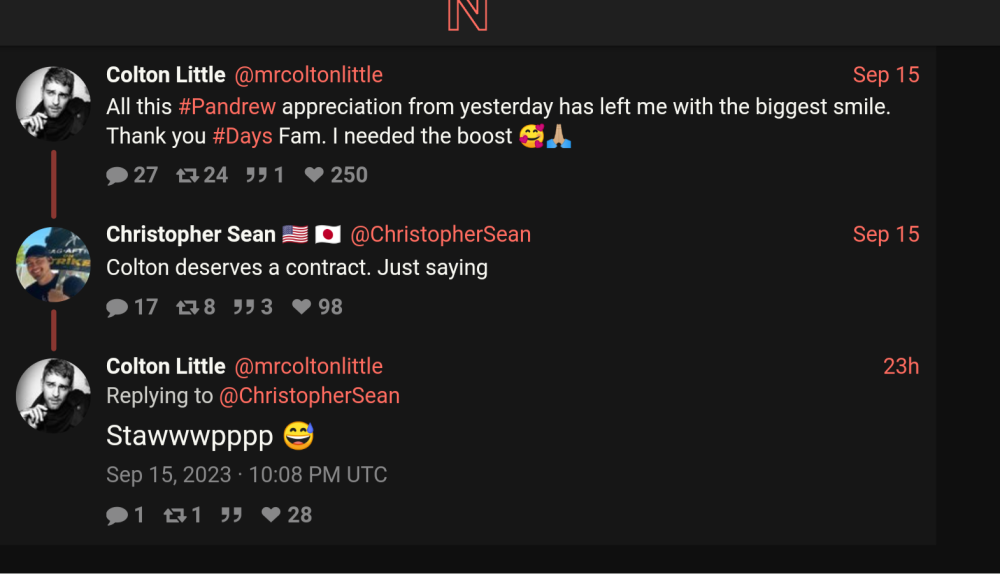Viewport: 1000px width, 574px height.
Task: Click the heart icon showing 250 likes
Action: click(x=314, y=175)
